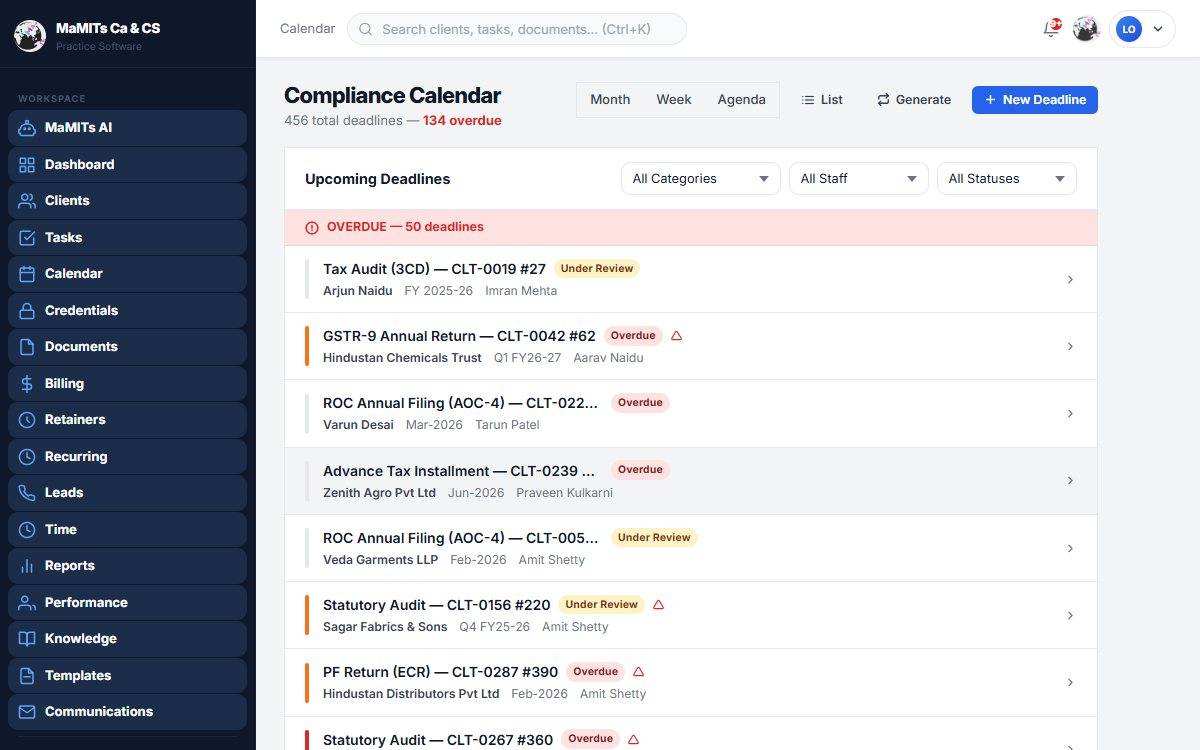Click the Documents file icon

tap(27, 347)
